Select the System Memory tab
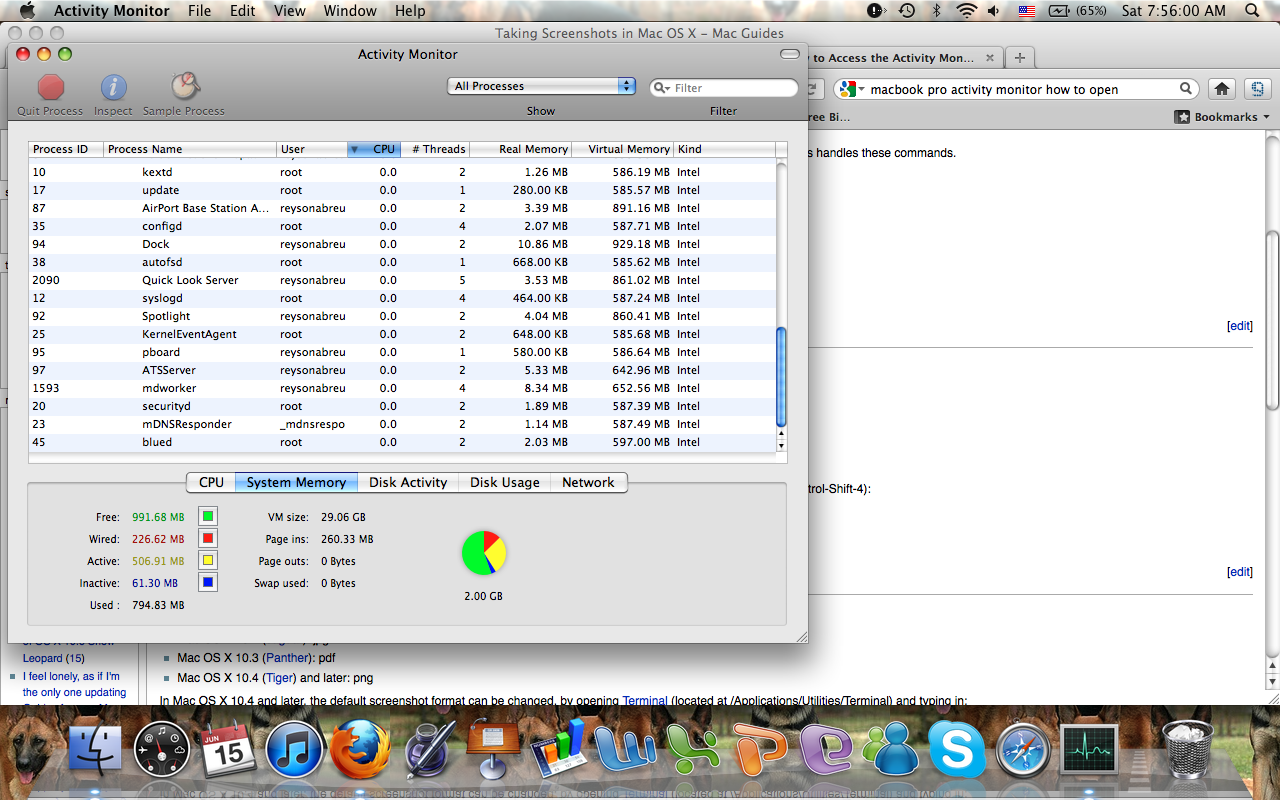This screenshot has width=1280, height=800. point(296,482)
